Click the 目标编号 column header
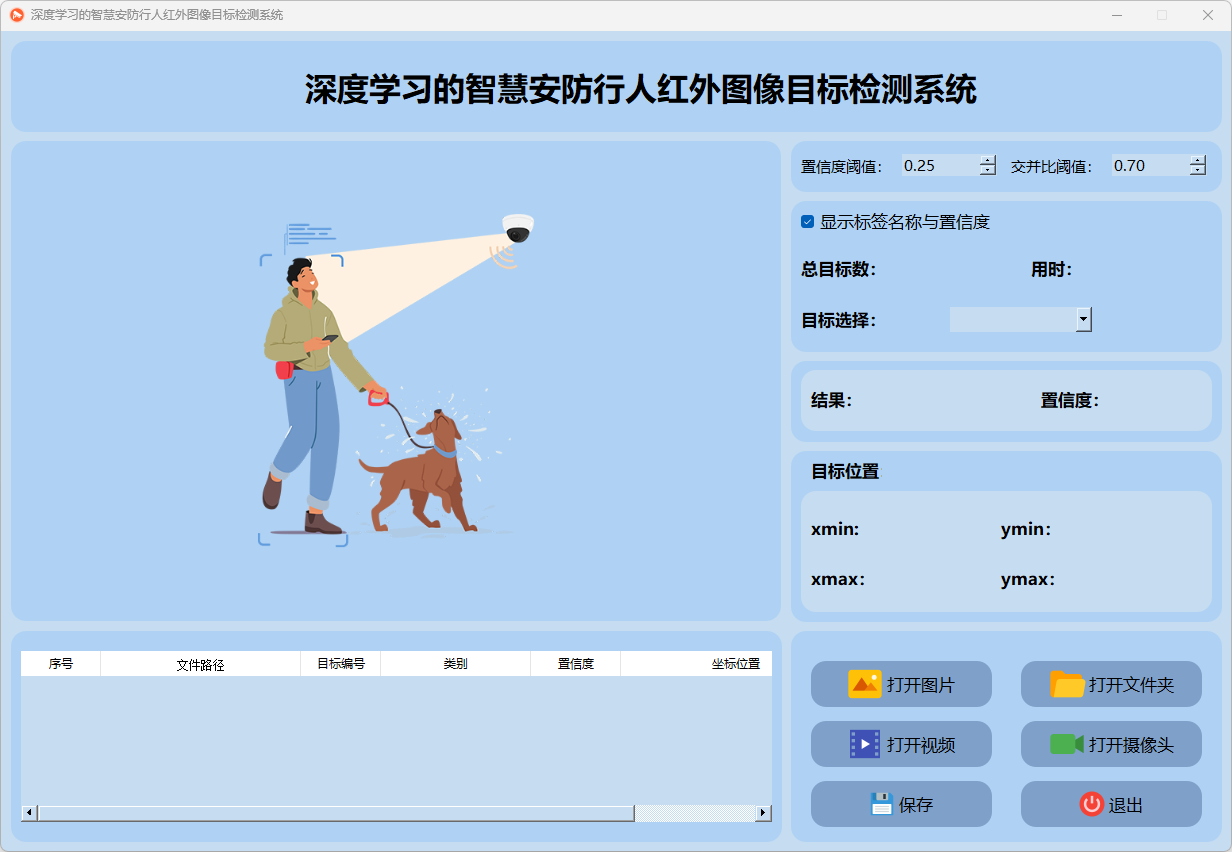Screen dimensions: 1232x852 click(341, 664)
